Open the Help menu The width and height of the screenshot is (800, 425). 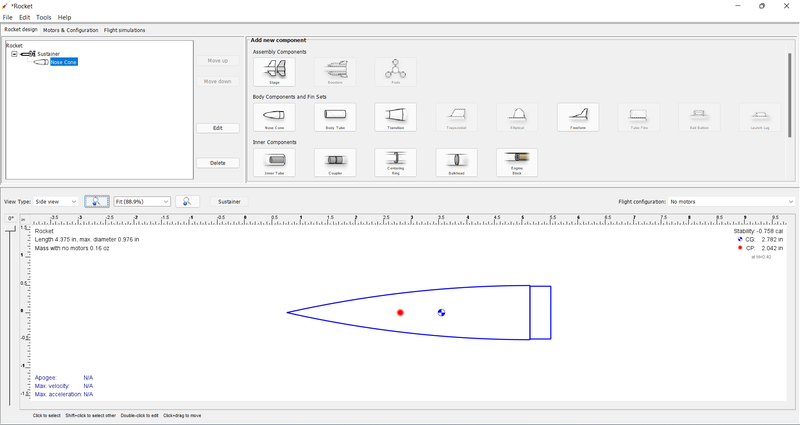click(x=64, y=17)
